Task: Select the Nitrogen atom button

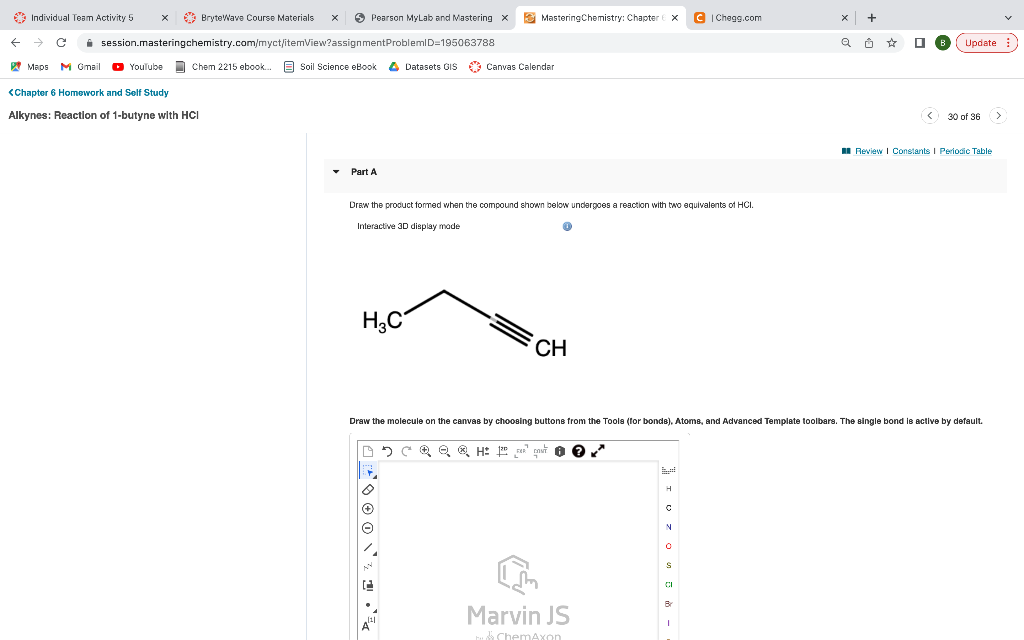Action: click(668, 527)
